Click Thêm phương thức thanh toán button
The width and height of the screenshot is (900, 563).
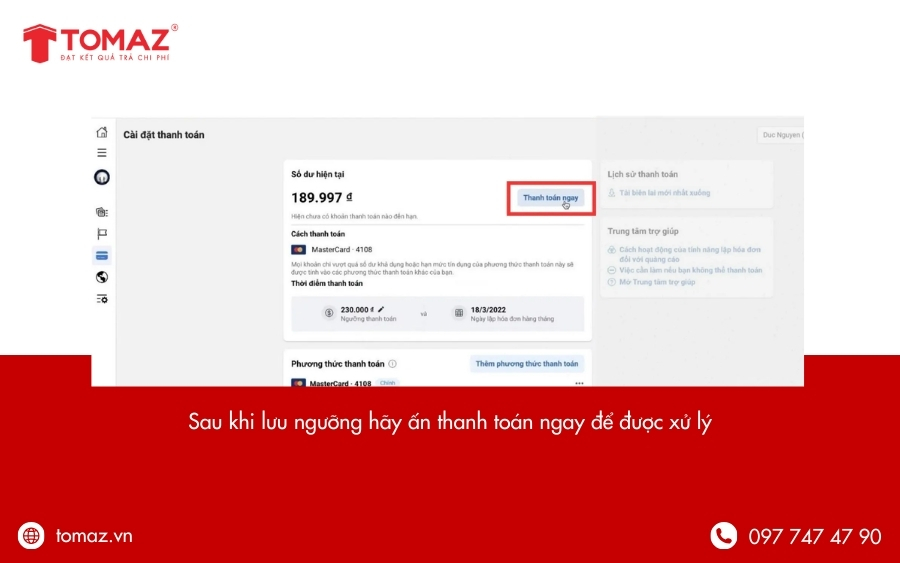[x=526, y=364]
